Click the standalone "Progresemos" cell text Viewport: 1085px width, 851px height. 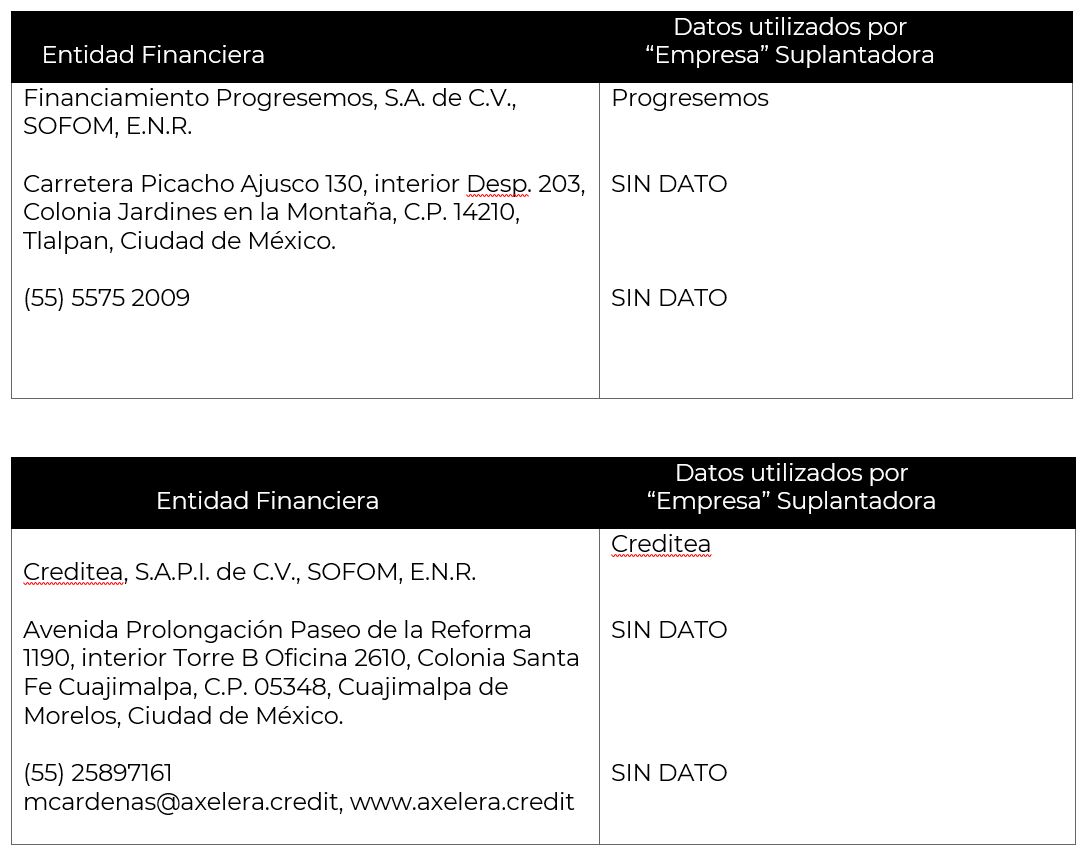click(x=689, y=98)
